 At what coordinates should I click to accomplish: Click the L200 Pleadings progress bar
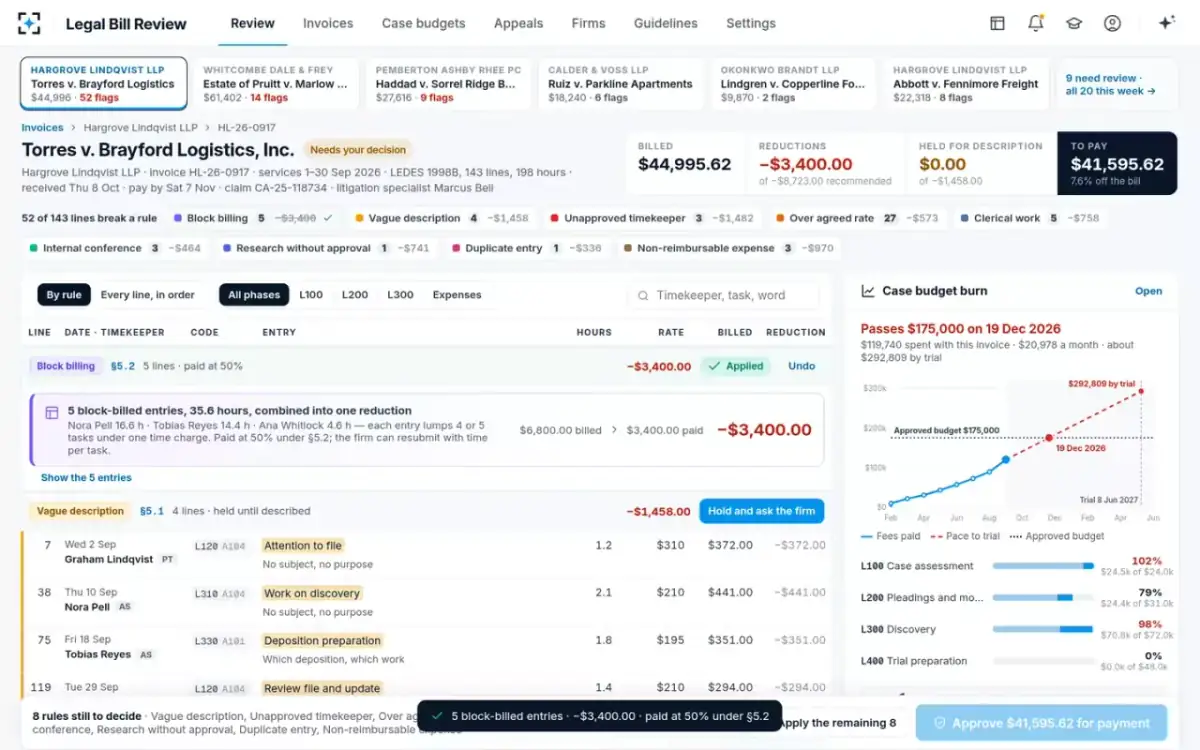click(x=1043, y=598)
